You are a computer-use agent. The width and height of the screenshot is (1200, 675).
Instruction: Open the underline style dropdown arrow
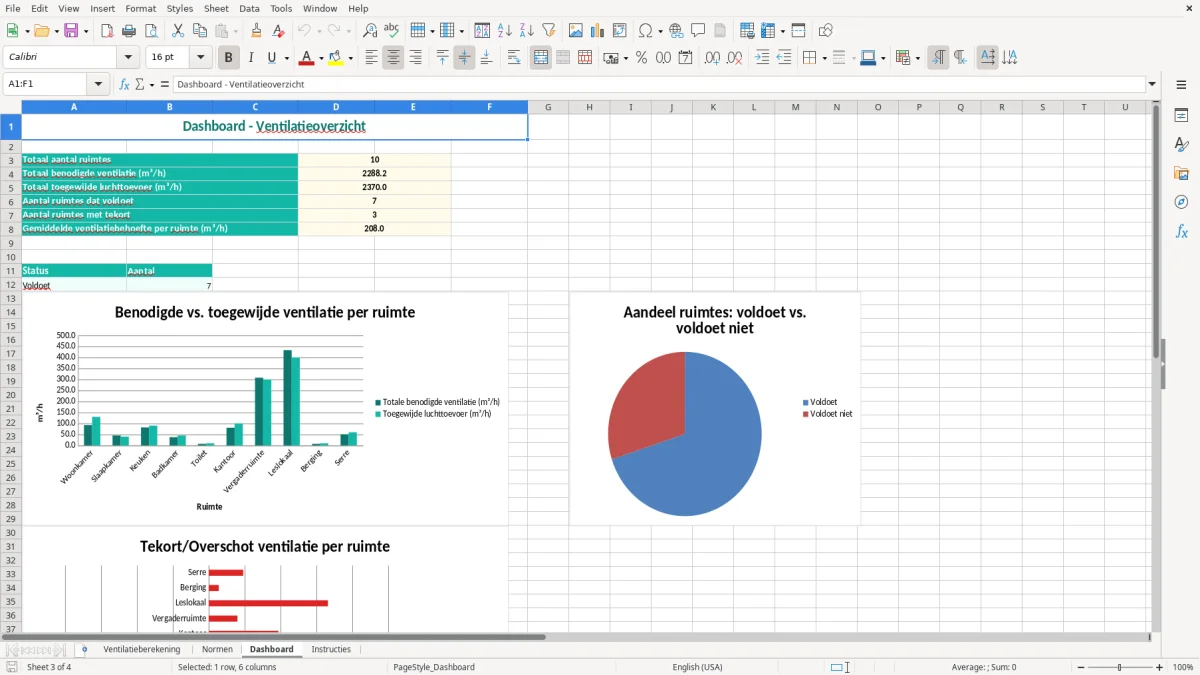pos(286,58)
